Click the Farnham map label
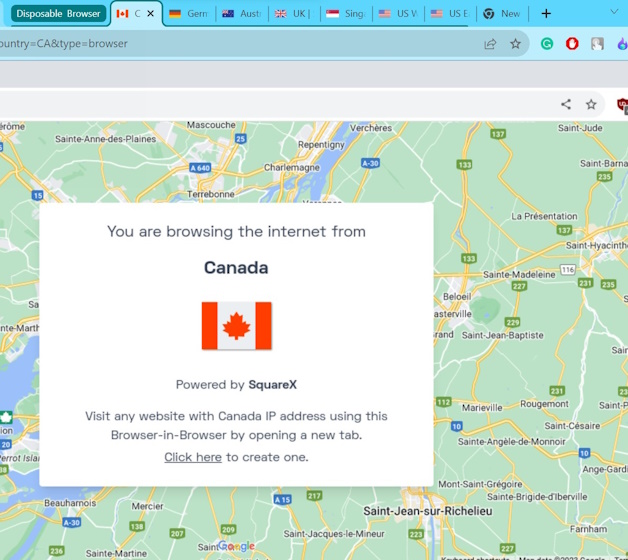 [588, 530]
